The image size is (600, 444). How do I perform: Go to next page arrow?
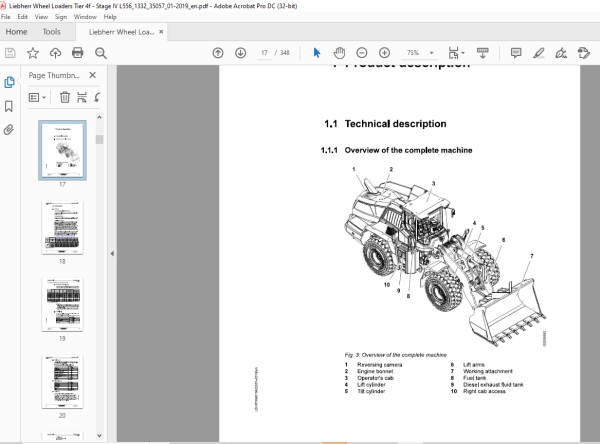240,53
